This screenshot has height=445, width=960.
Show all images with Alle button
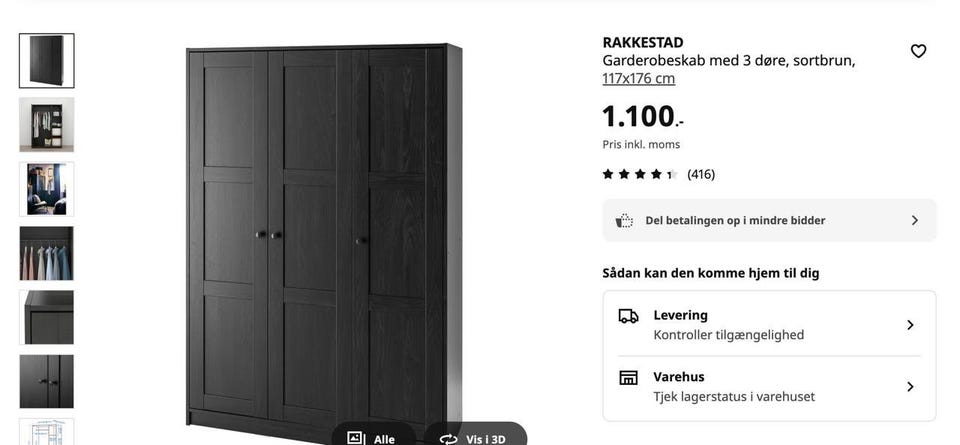coord(373,437)
